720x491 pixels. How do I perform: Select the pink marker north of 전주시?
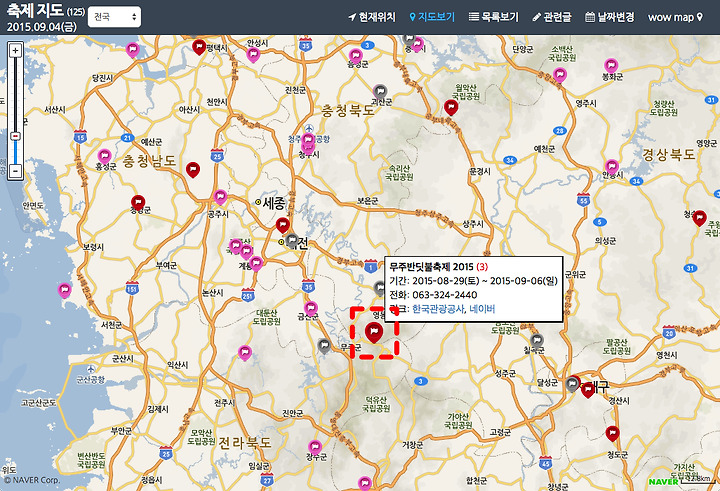tap(245, 353)
